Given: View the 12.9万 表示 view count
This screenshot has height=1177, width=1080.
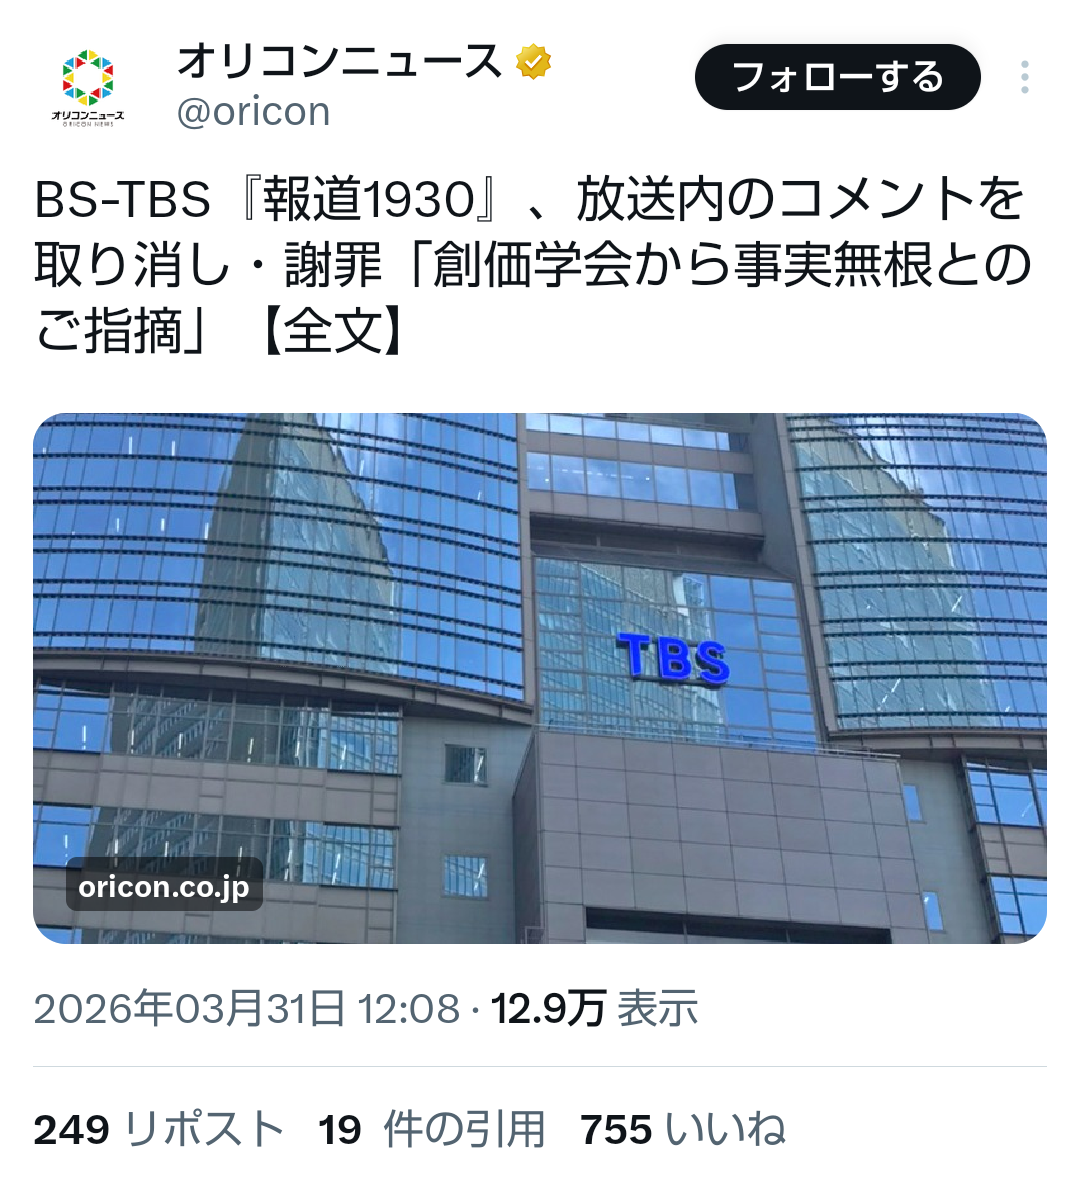Looking at the screenshot, I should 594,1008.
